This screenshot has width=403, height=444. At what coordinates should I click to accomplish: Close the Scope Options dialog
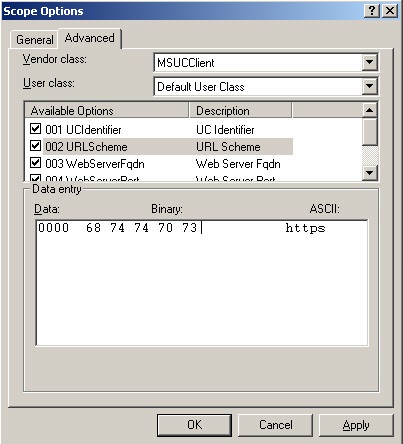390,11
